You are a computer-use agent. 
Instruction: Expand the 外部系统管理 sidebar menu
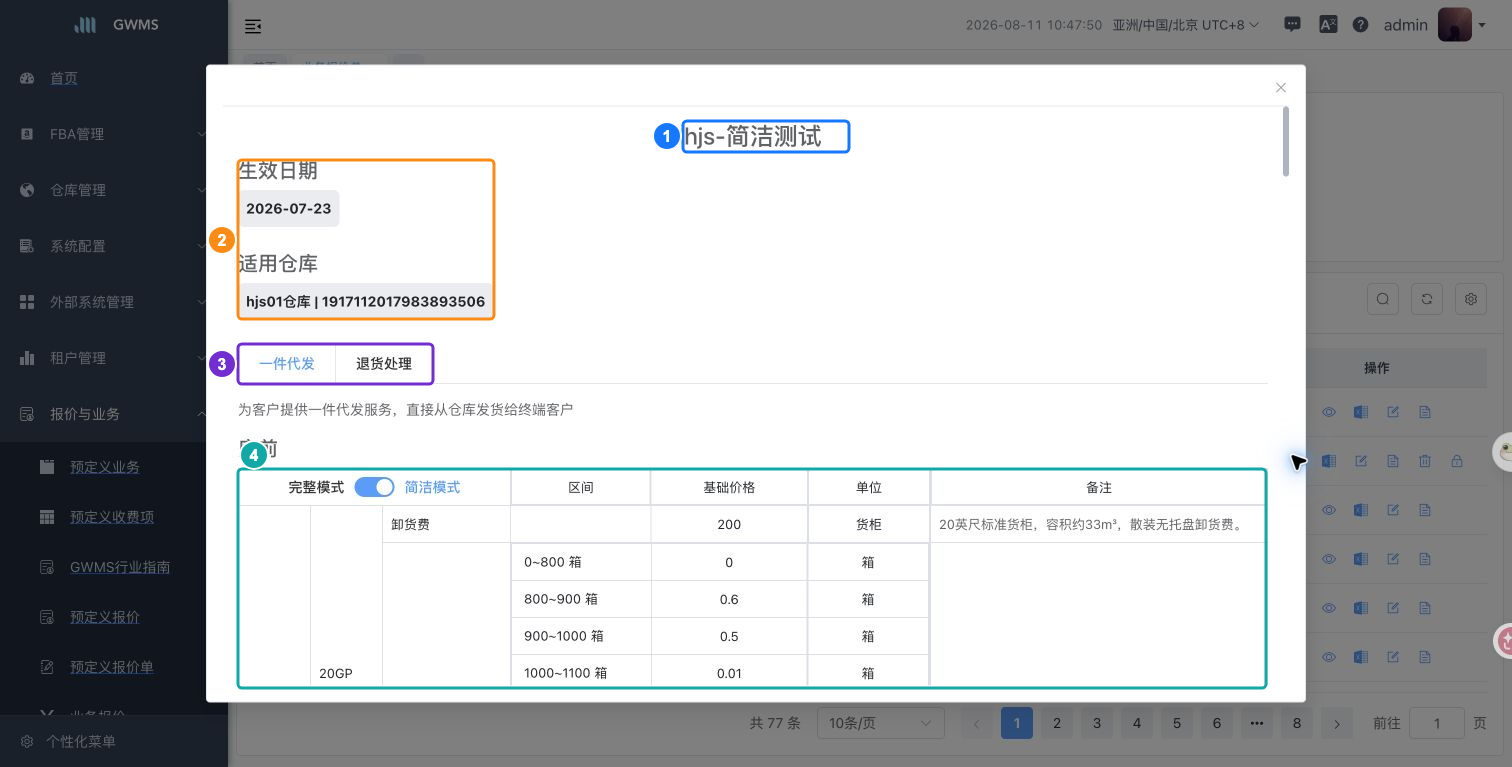coord(114,302)
